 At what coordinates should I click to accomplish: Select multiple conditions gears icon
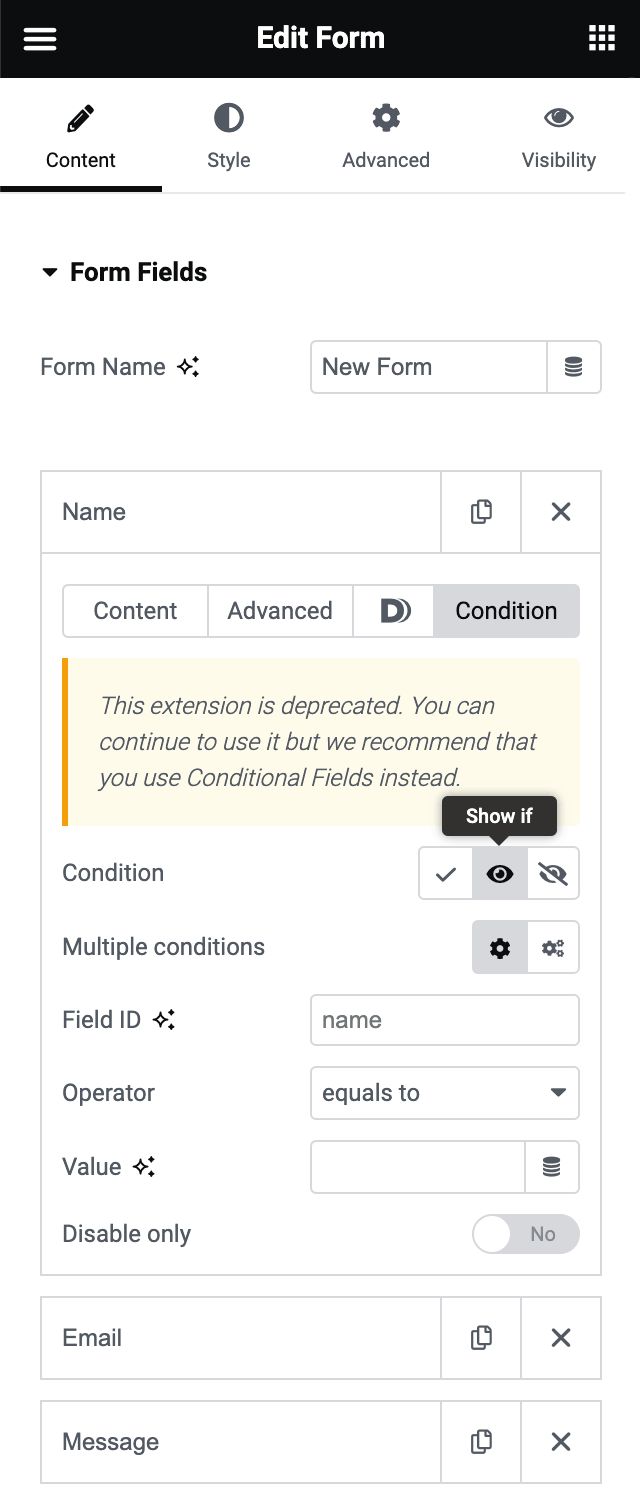point(553,947)
